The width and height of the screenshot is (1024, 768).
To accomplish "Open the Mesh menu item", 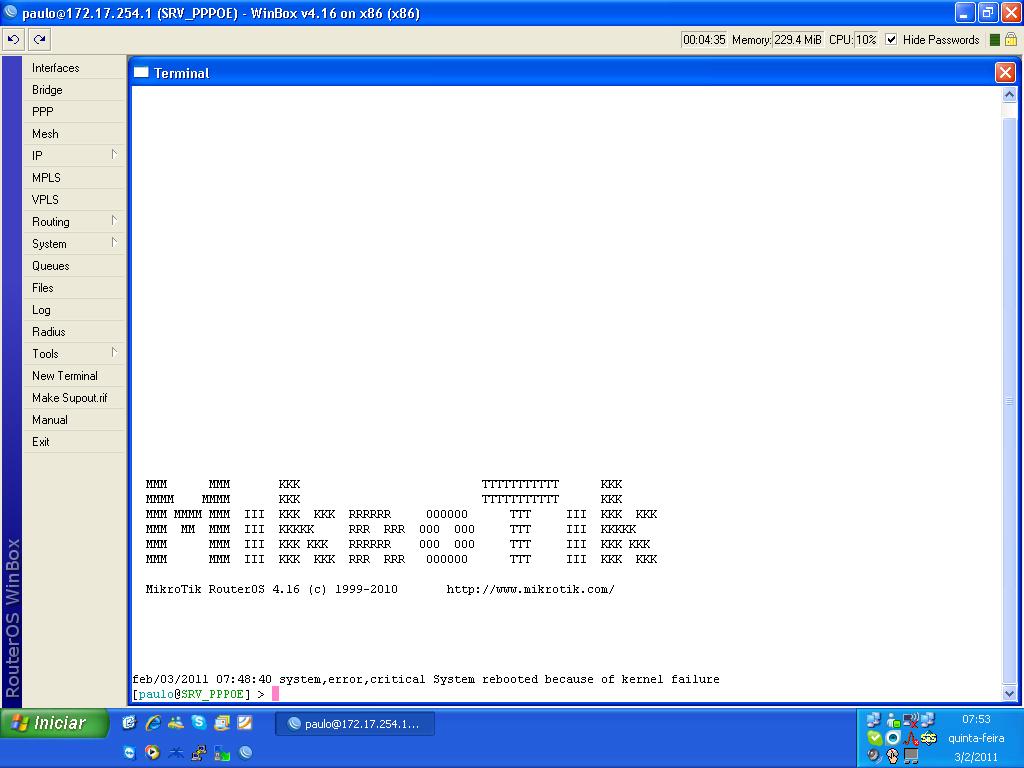I will 73,134.
